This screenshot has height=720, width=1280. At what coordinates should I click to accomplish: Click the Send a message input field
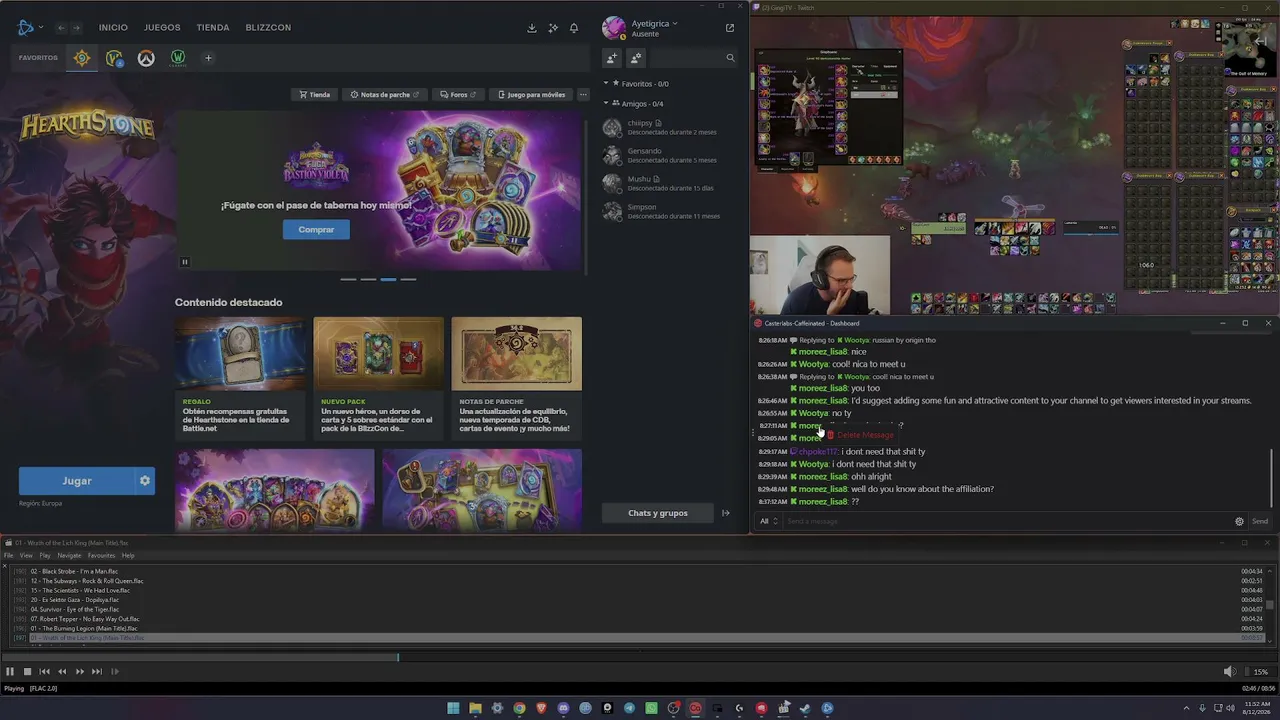pyautogui.click(x=1007, y=521)
